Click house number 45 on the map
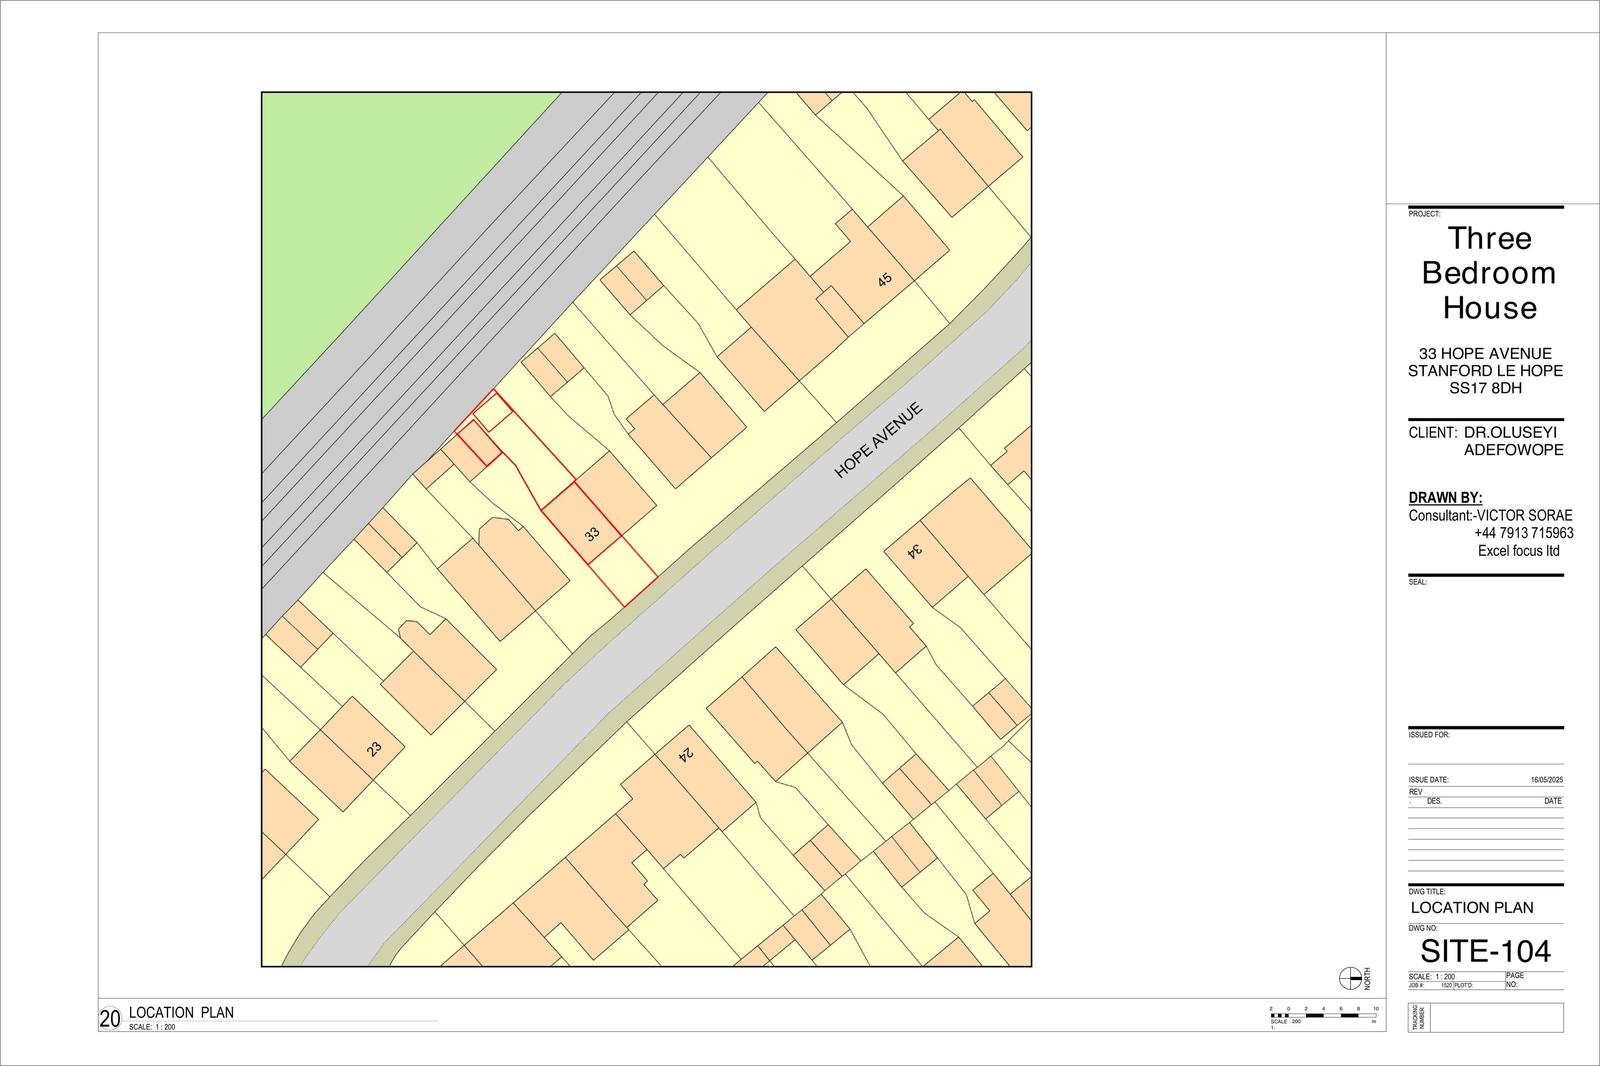 884,280
